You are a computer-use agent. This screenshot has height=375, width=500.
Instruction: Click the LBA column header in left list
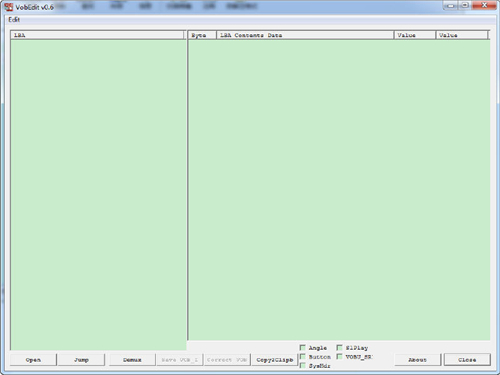click(x=97, y=35)
